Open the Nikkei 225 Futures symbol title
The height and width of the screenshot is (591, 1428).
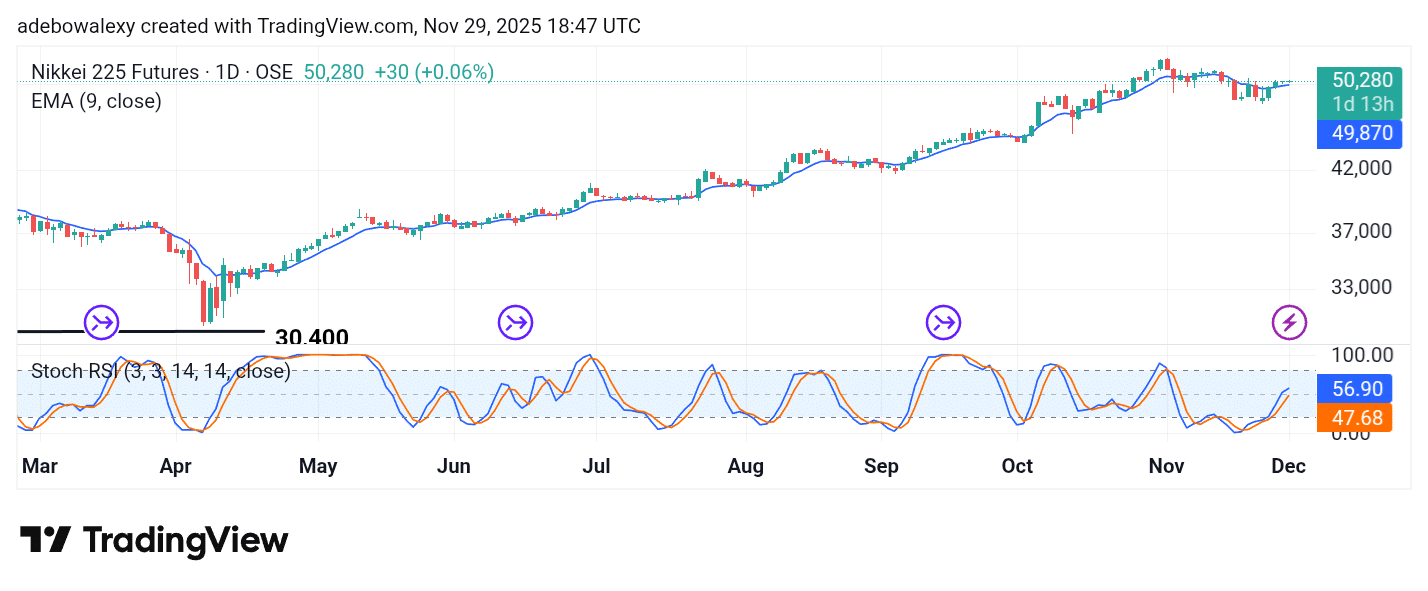(118, 72)
